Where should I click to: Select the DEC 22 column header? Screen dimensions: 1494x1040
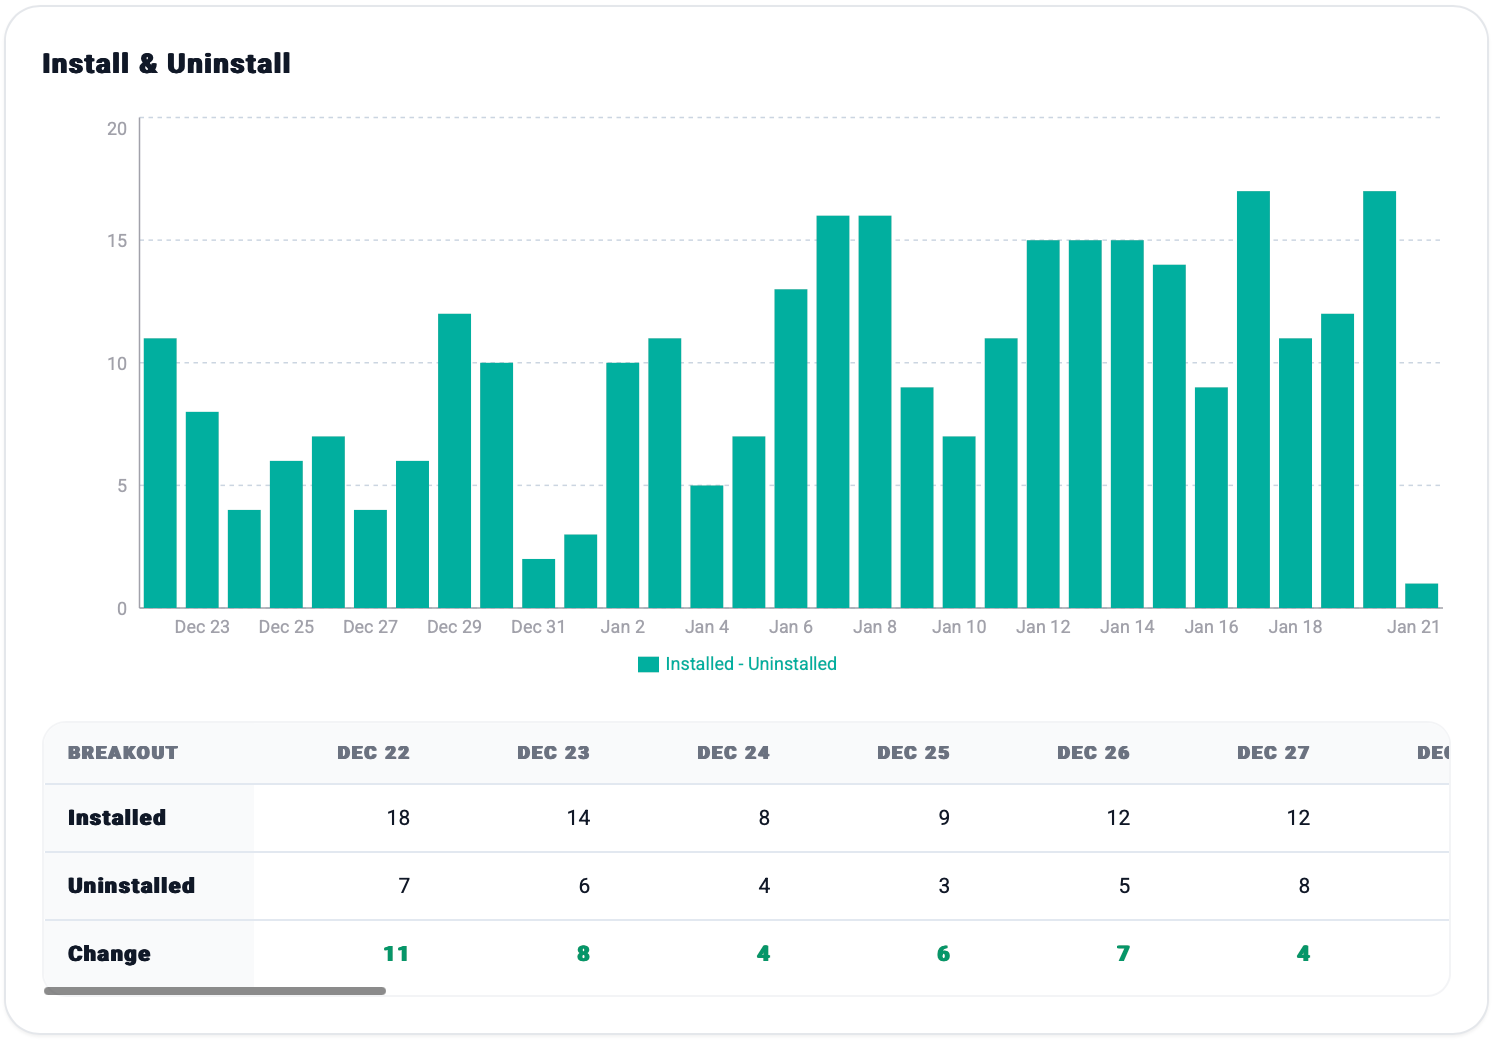(373, 753)
